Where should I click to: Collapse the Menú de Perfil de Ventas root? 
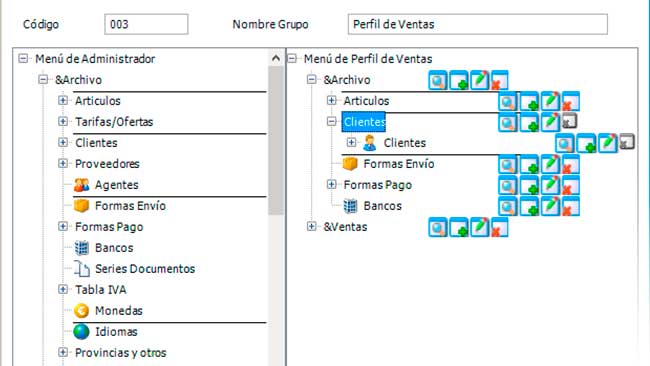(292, 58)
